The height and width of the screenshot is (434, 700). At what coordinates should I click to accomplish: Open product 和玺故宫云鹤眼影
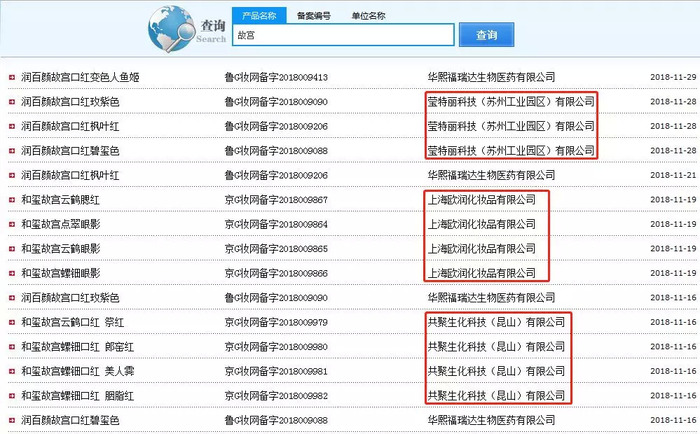click(61, 249)
